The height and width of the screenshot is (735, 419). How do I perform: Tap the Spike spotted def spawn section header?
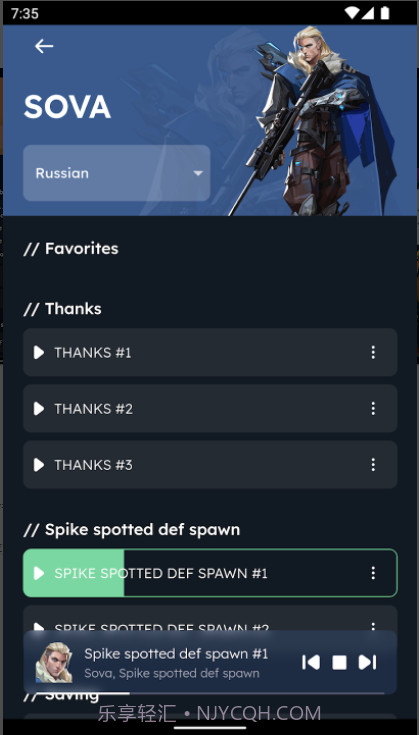pos(132,530)
